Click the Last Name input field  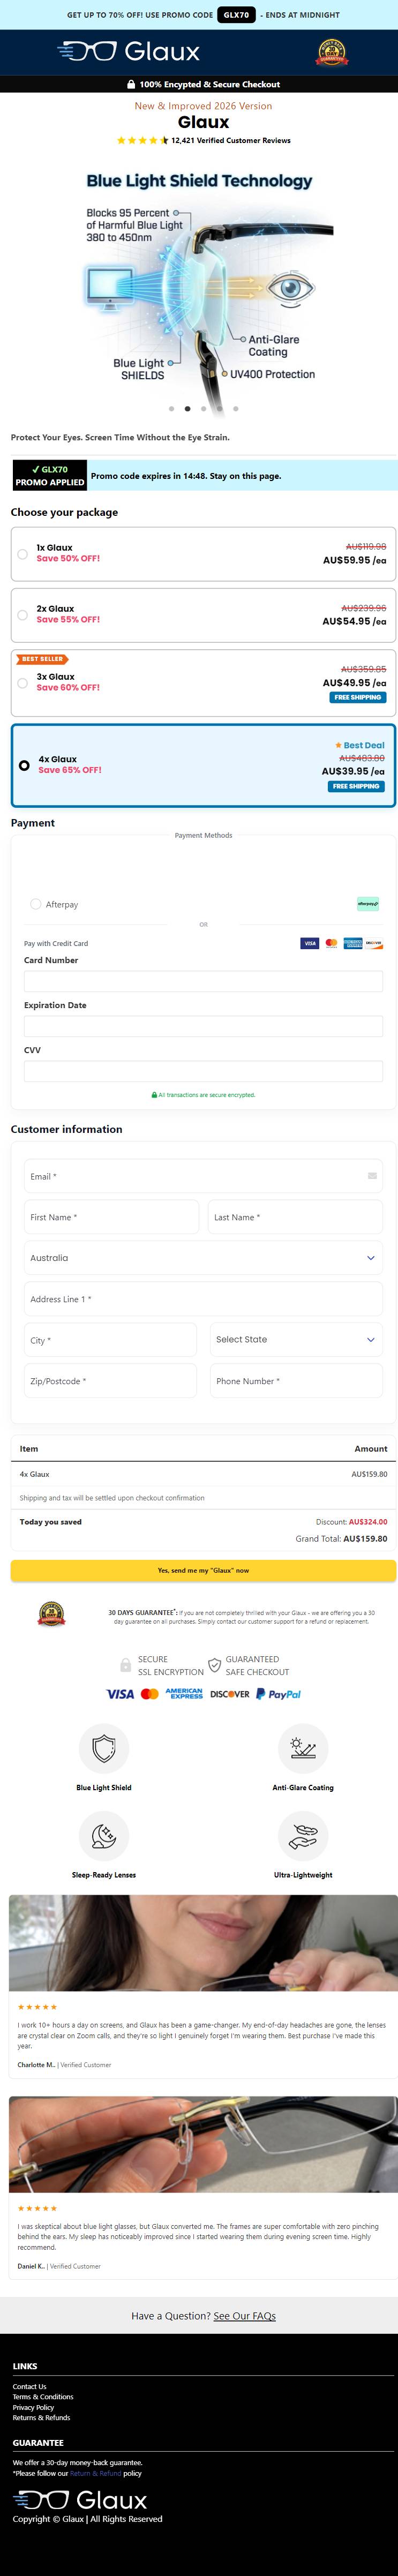point(295,1217)
